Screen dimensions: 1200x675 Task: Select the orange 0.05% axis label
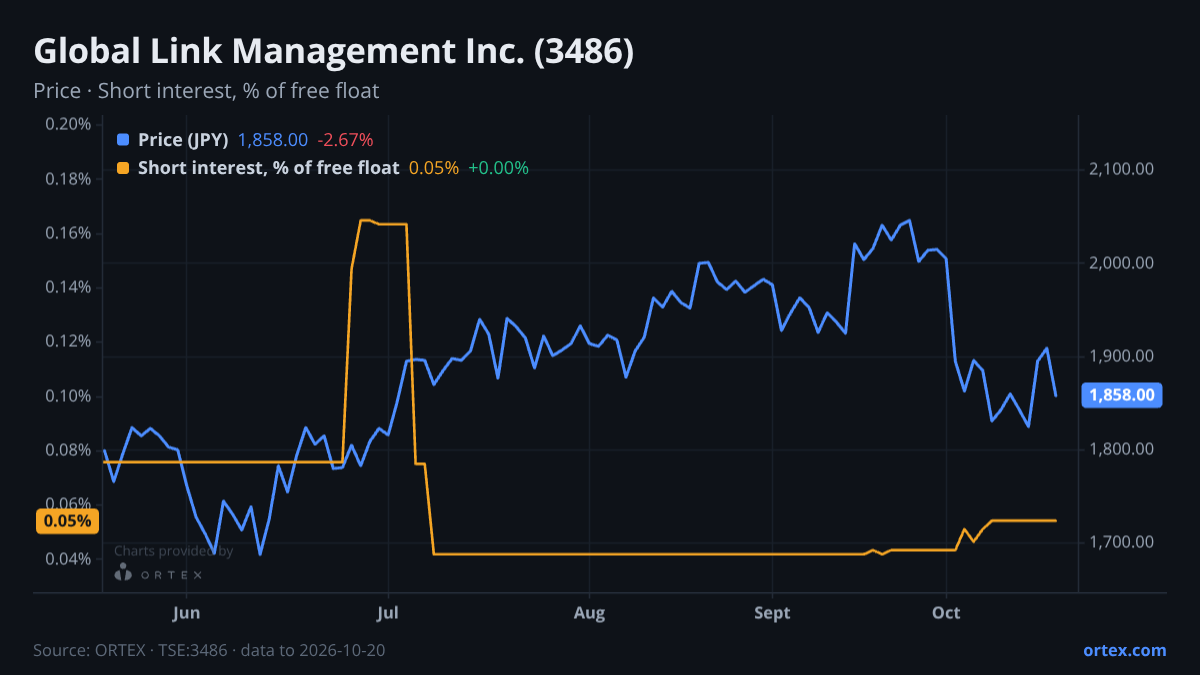(x=67, y=521)
